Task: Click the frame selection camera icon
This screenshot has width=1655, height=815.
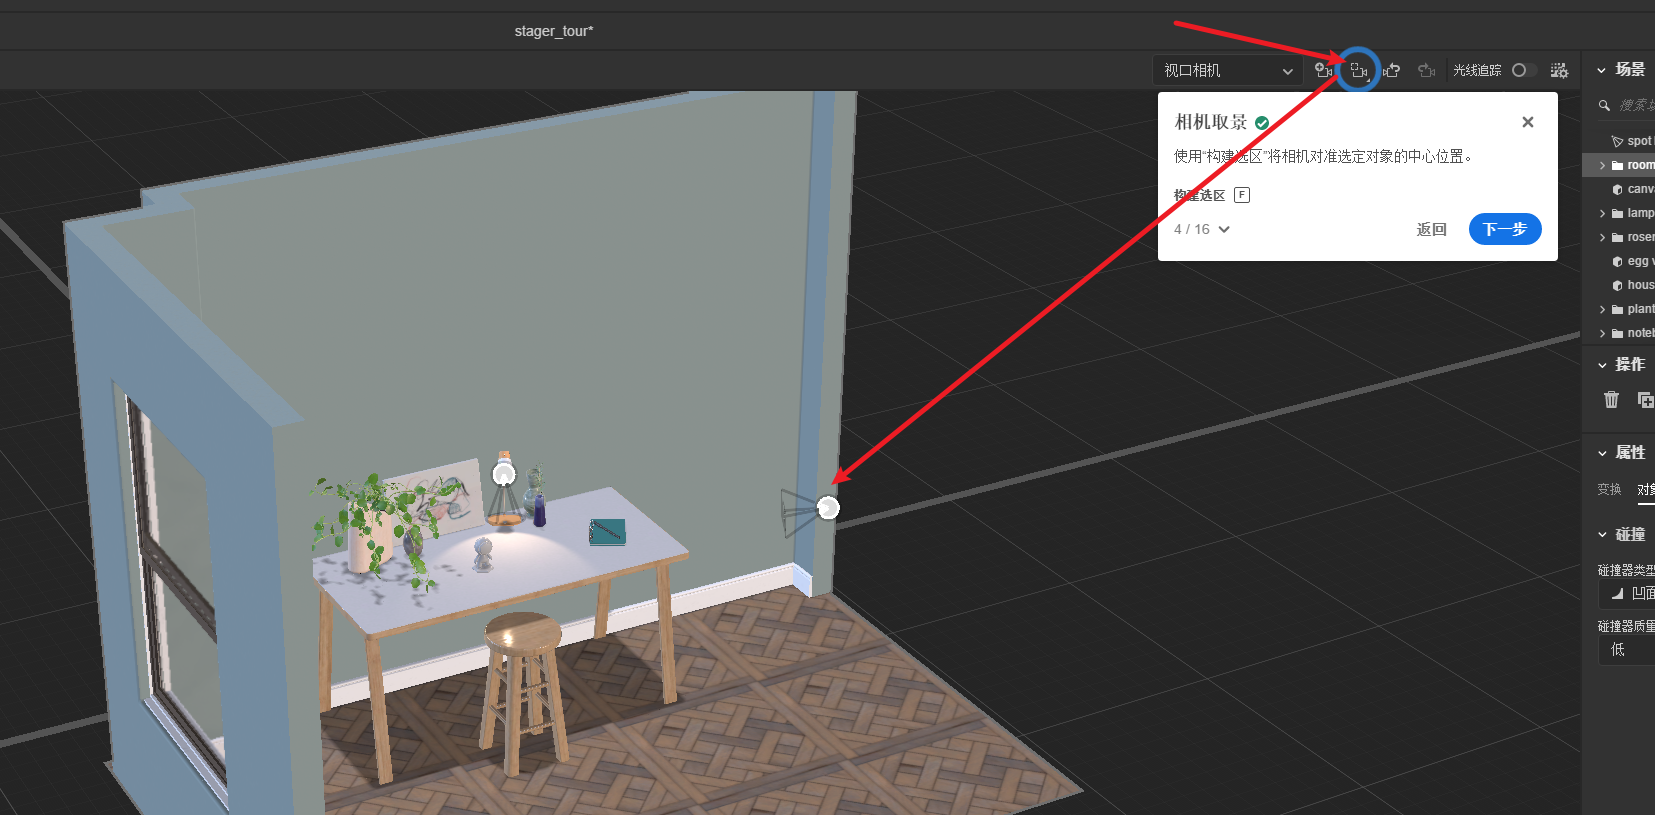Action: pyautogui.click(x=1358, y=70)
